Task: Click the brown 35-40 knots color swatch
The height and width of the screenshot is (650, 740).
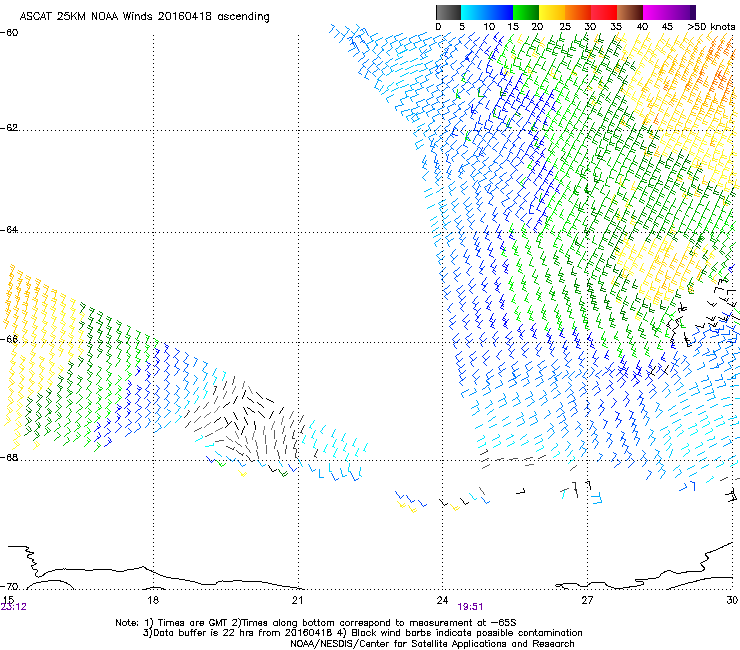Action: point(630,12)
